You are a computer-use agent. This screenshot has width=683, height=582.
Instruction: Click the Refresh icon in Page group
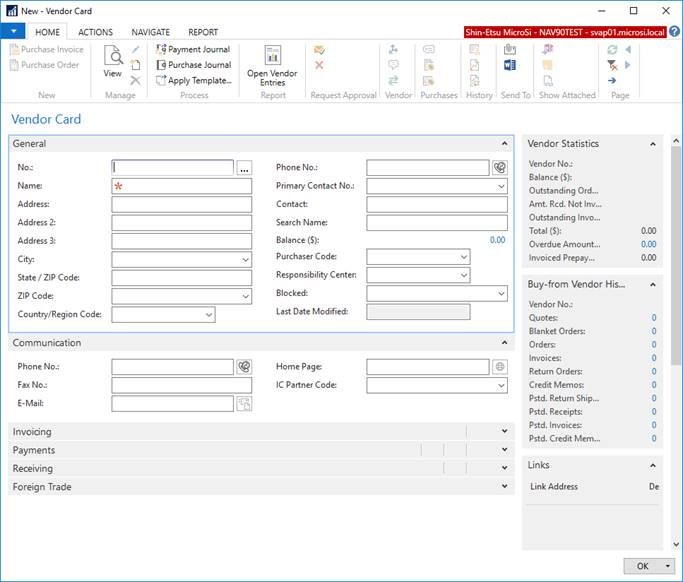click(x=612, y=50)
